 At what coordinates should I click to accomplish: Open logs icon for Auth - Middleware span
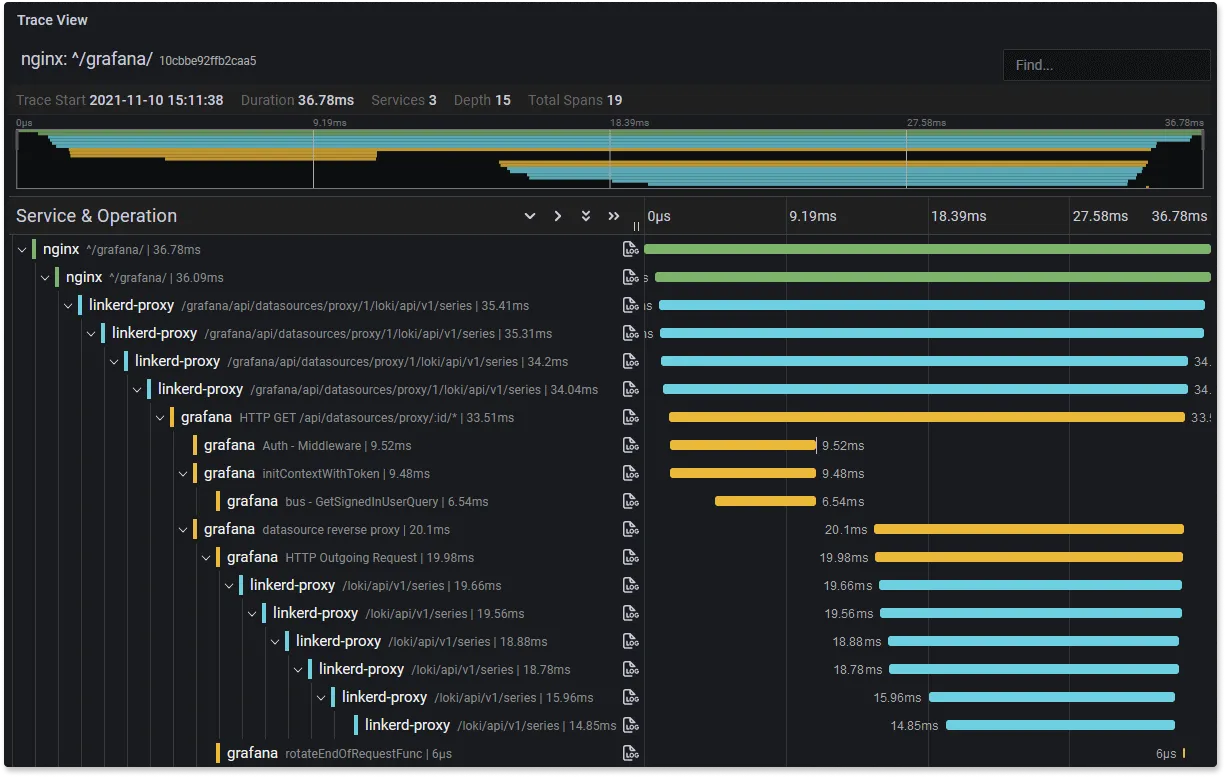(630, 445)
